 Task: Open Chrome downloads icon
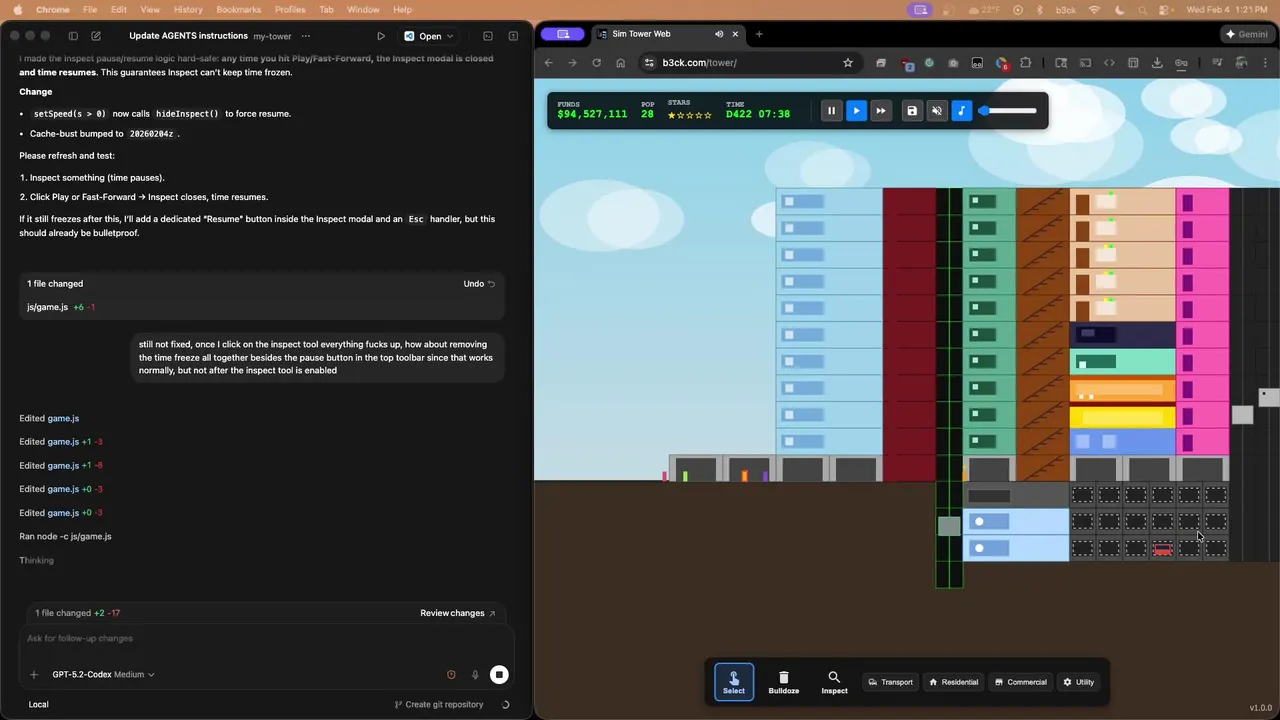[1157, 62]
